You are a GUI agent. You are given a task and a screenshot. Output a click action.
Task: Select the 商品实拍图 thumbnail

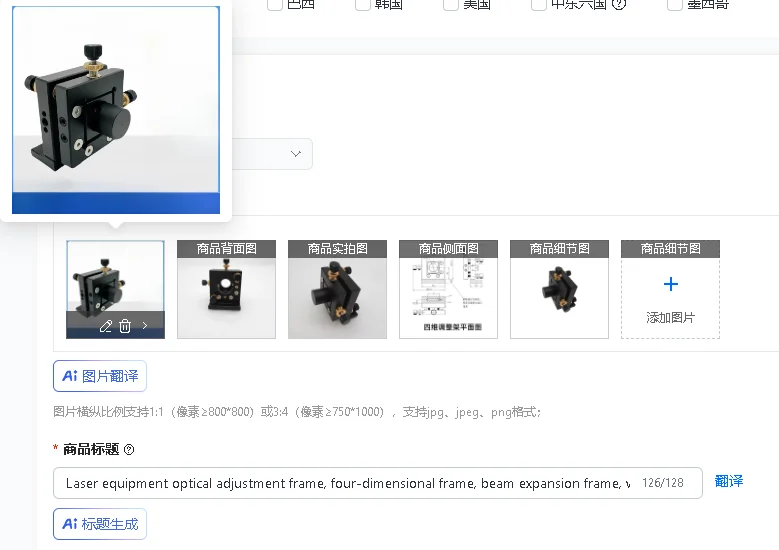[x=337, y=290]
